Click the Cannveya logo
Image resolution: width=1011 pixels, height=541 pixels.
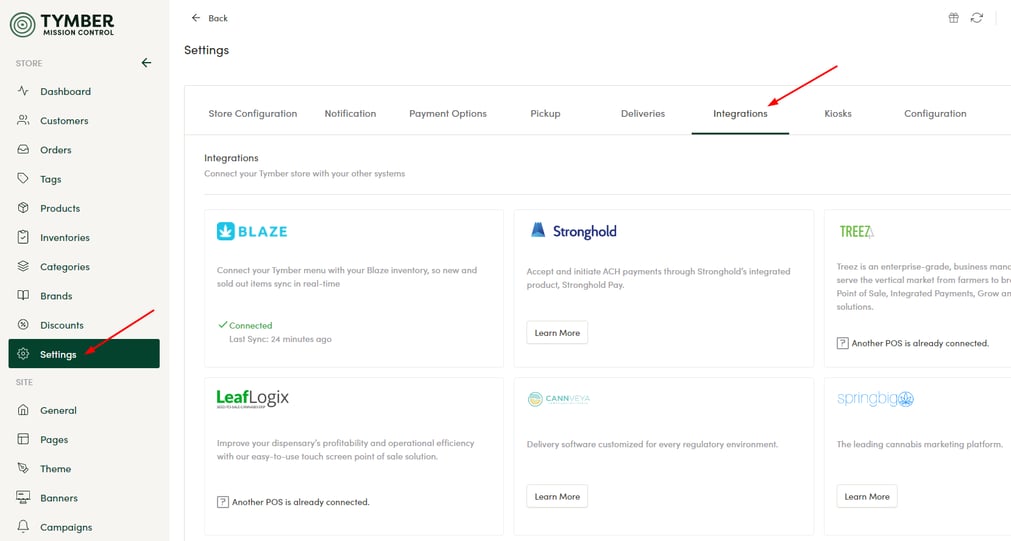click(558, 399)
